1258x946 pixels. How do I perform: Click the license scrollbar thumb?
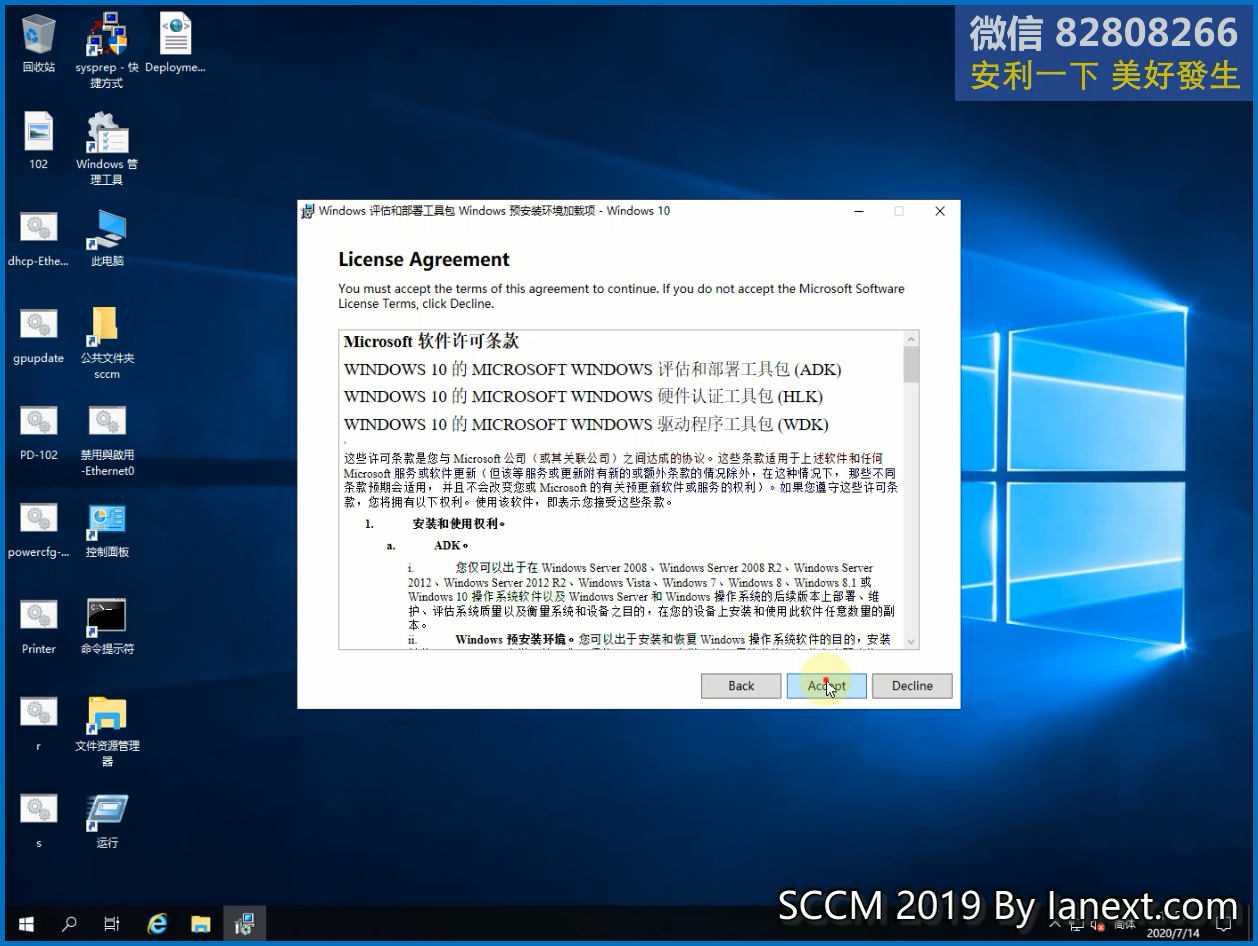click(x=911, y=365)
